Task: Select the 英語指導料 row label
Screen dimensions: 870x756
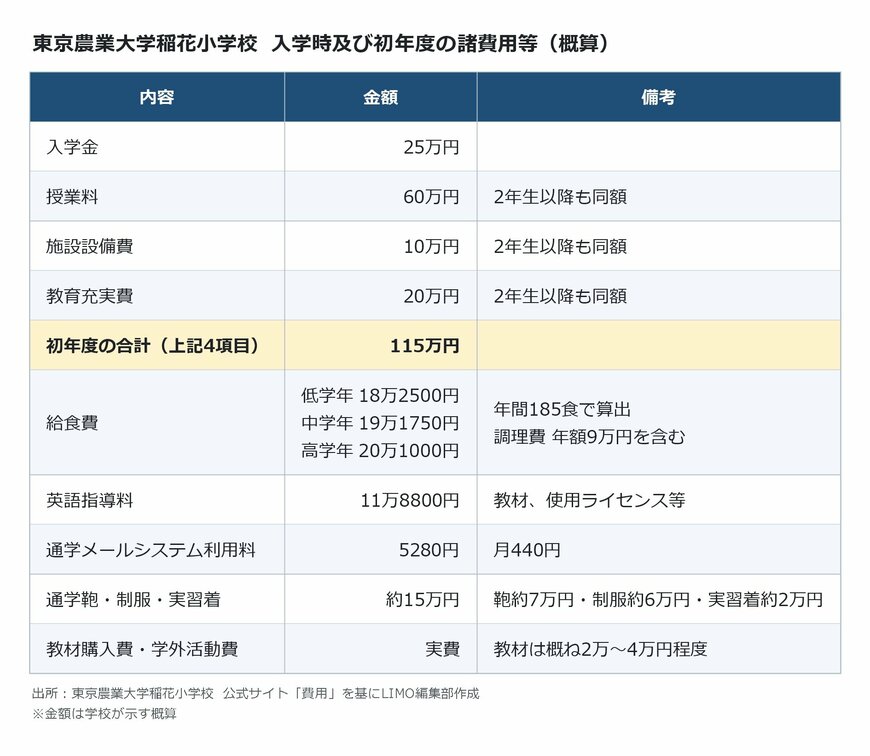Action: [x=89, y=500]
